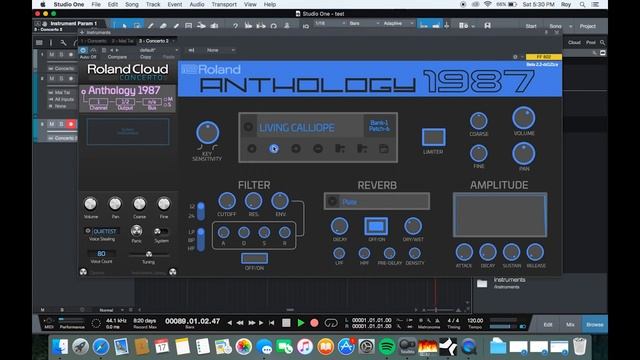This screenshot has height=360, width=640.
Task: Switch to the Browse view
Action: coord(595,324)
